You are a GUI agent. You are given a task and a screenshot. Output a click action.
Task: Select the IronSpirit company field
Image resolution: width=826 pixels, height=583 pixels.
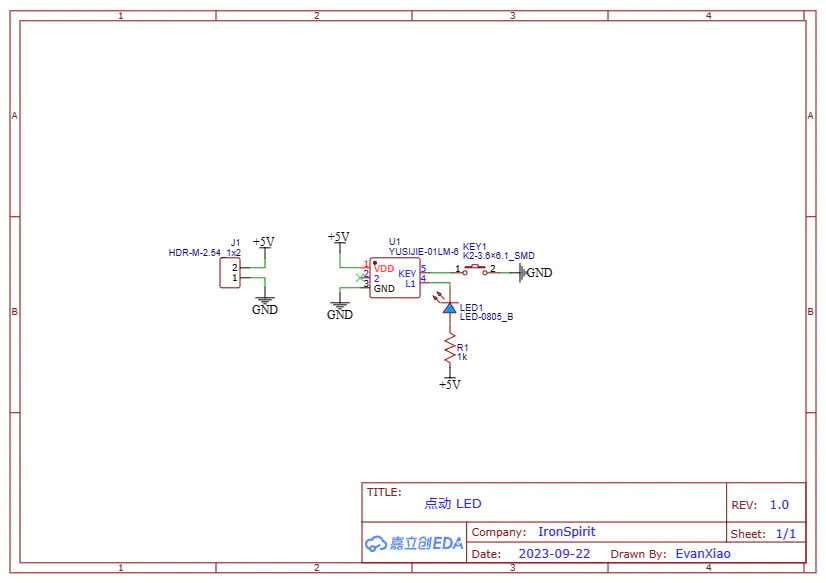coord(566,532)
